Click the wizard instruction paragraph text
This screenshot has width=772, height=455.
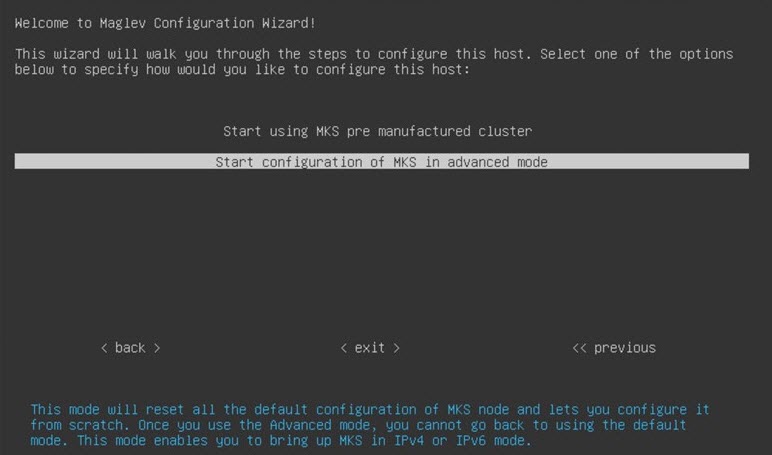374,62
